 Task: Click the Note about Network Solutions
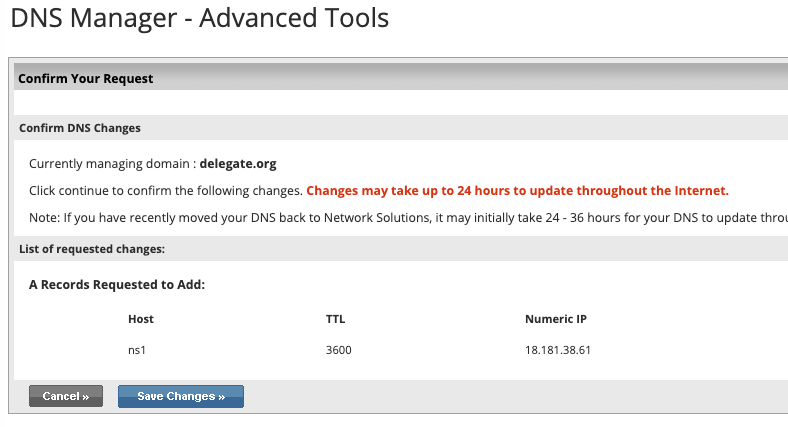click(x=400, y=217)
